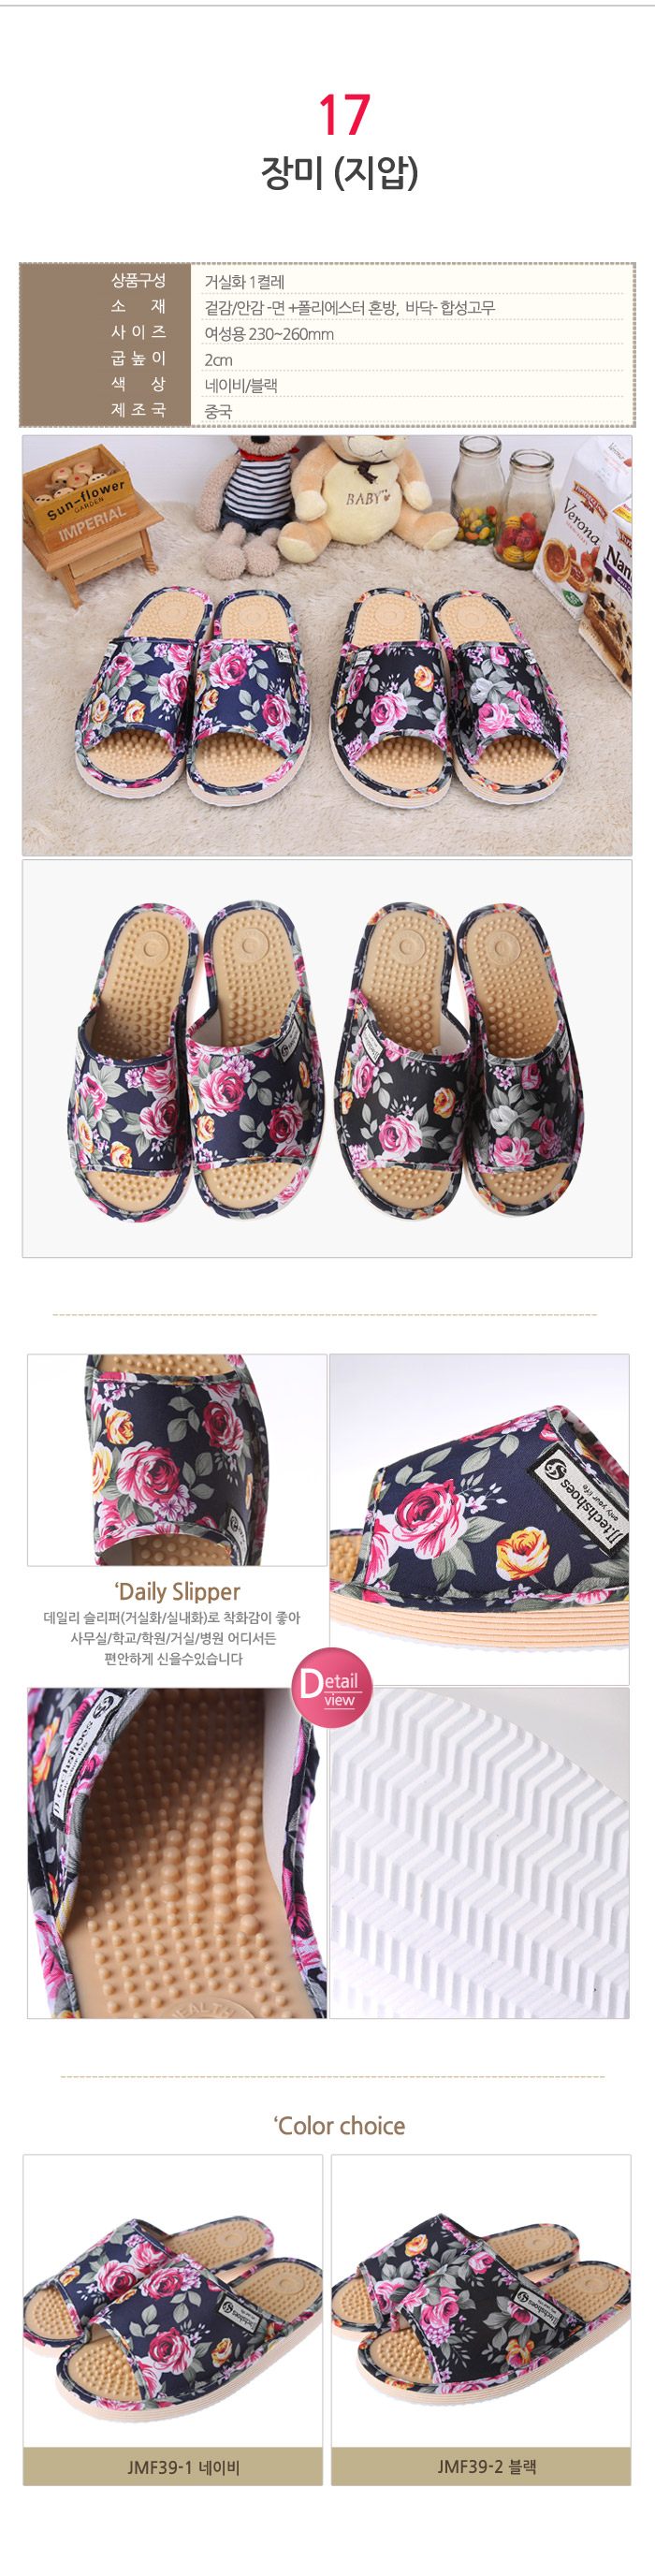Click the red number 17 heading

pos(343,114)
